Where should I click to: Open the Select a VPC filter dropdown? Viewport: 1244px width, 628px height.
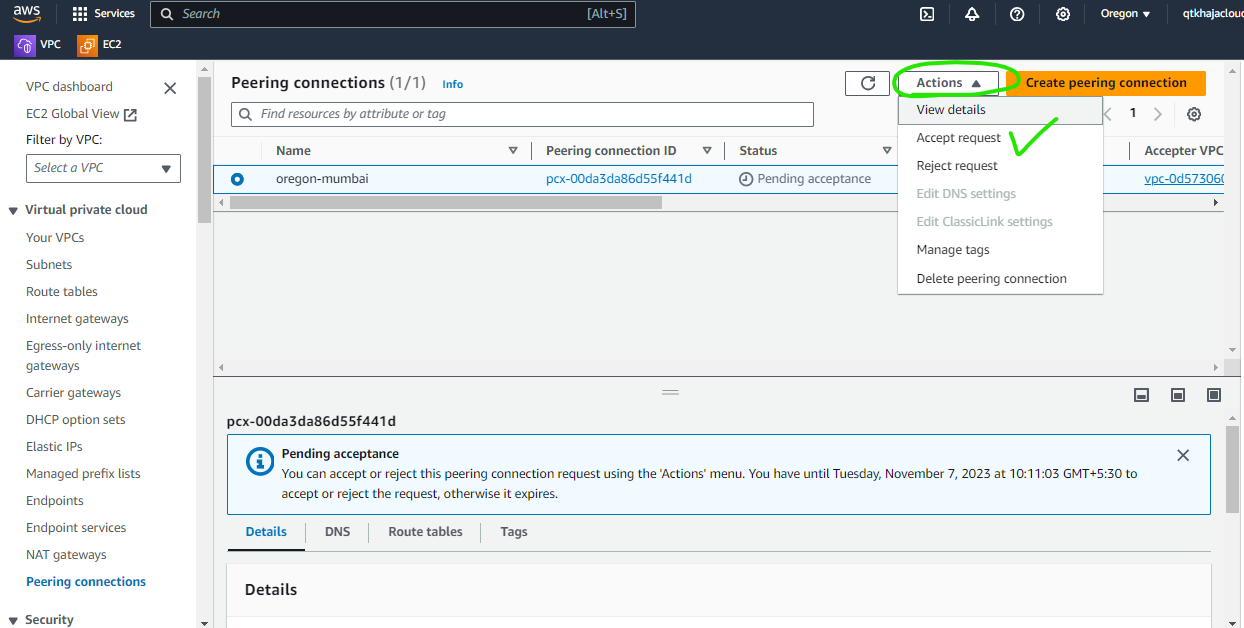click(x=103, y=168)
